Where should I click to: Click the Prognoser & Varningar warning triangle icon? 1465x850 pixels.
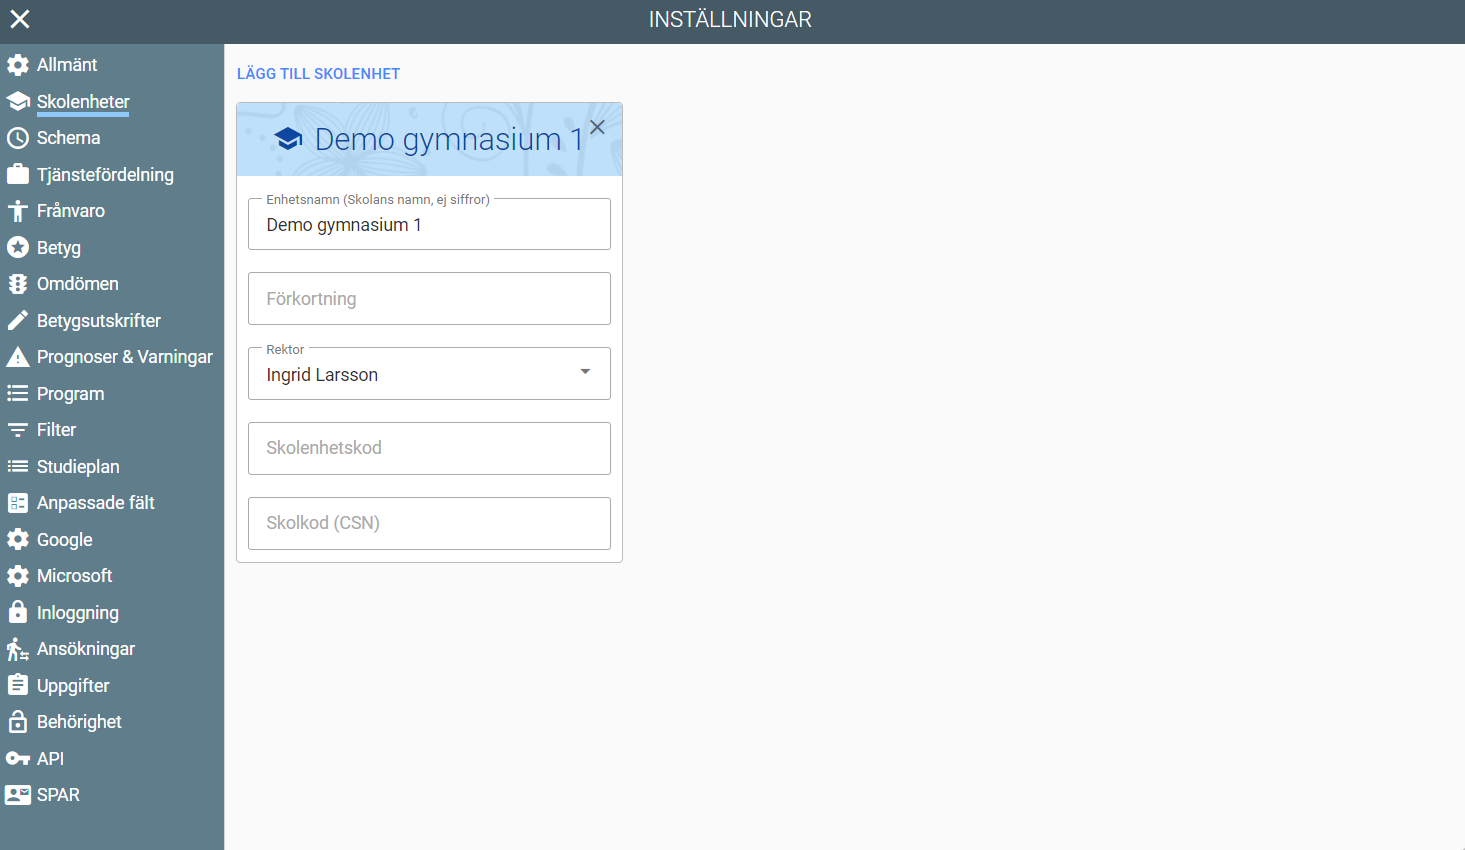pyautogui.click(x=18, y=357)
